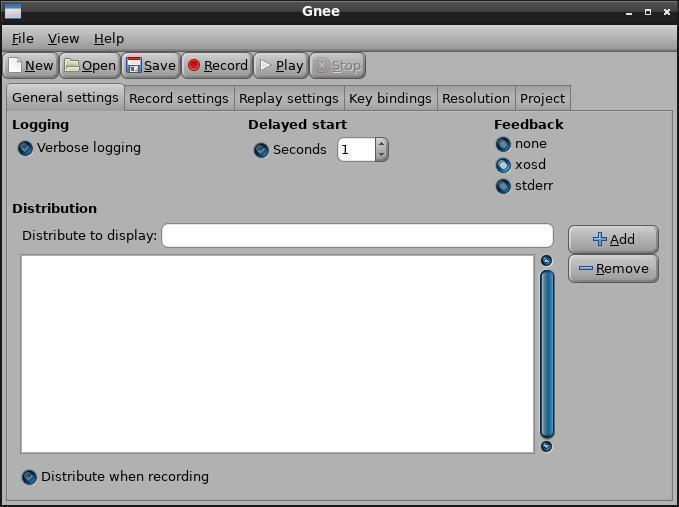Switch to the Replay settings tab
Viewport: 679px width, 507px height.
[x=289, y=98]
